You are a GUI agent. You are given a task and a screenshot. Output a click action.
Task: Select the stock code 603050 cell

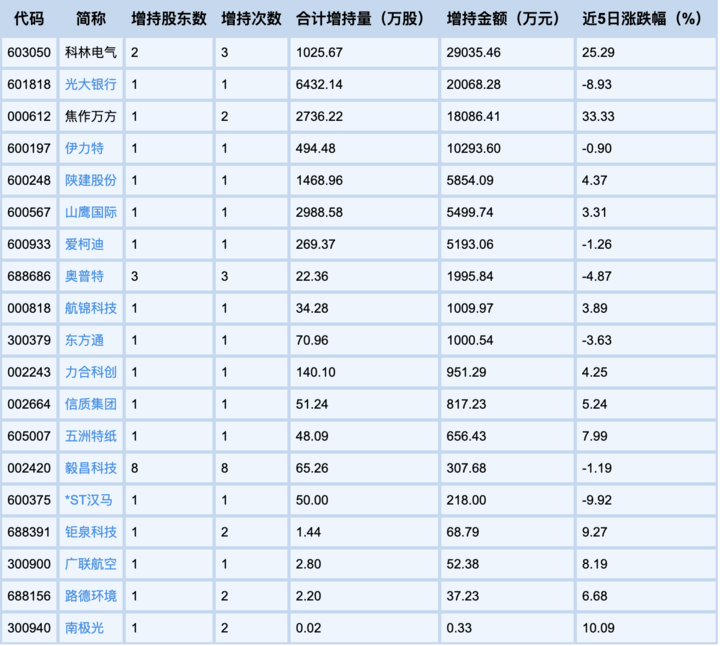pyautogui.click(x=29, y=52)
